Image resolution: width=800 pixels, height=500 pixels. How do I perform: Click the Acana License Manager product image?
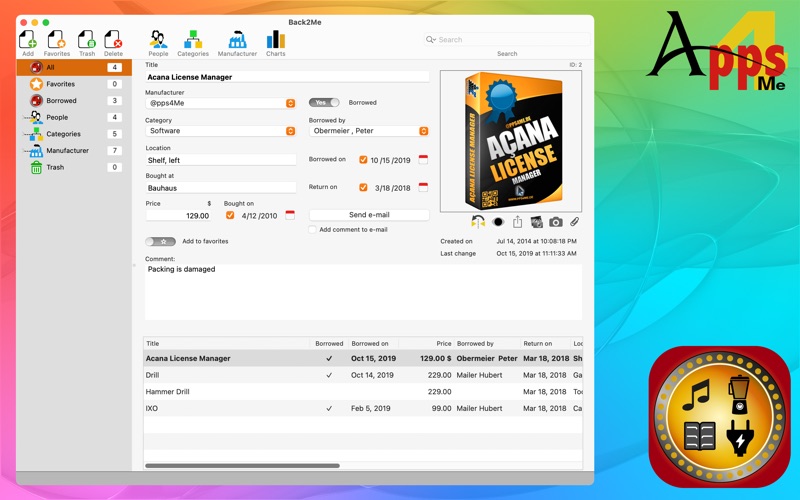tap(511, 141)
